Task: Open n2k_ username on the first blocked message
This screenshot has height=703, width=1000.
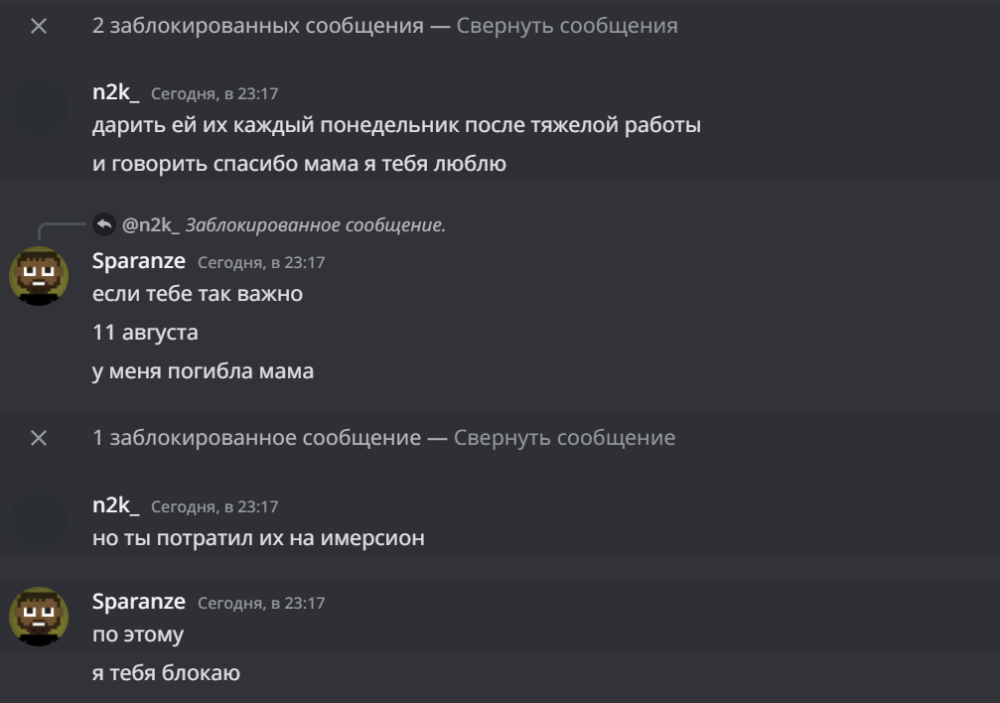Action: (x=115, y=92)
